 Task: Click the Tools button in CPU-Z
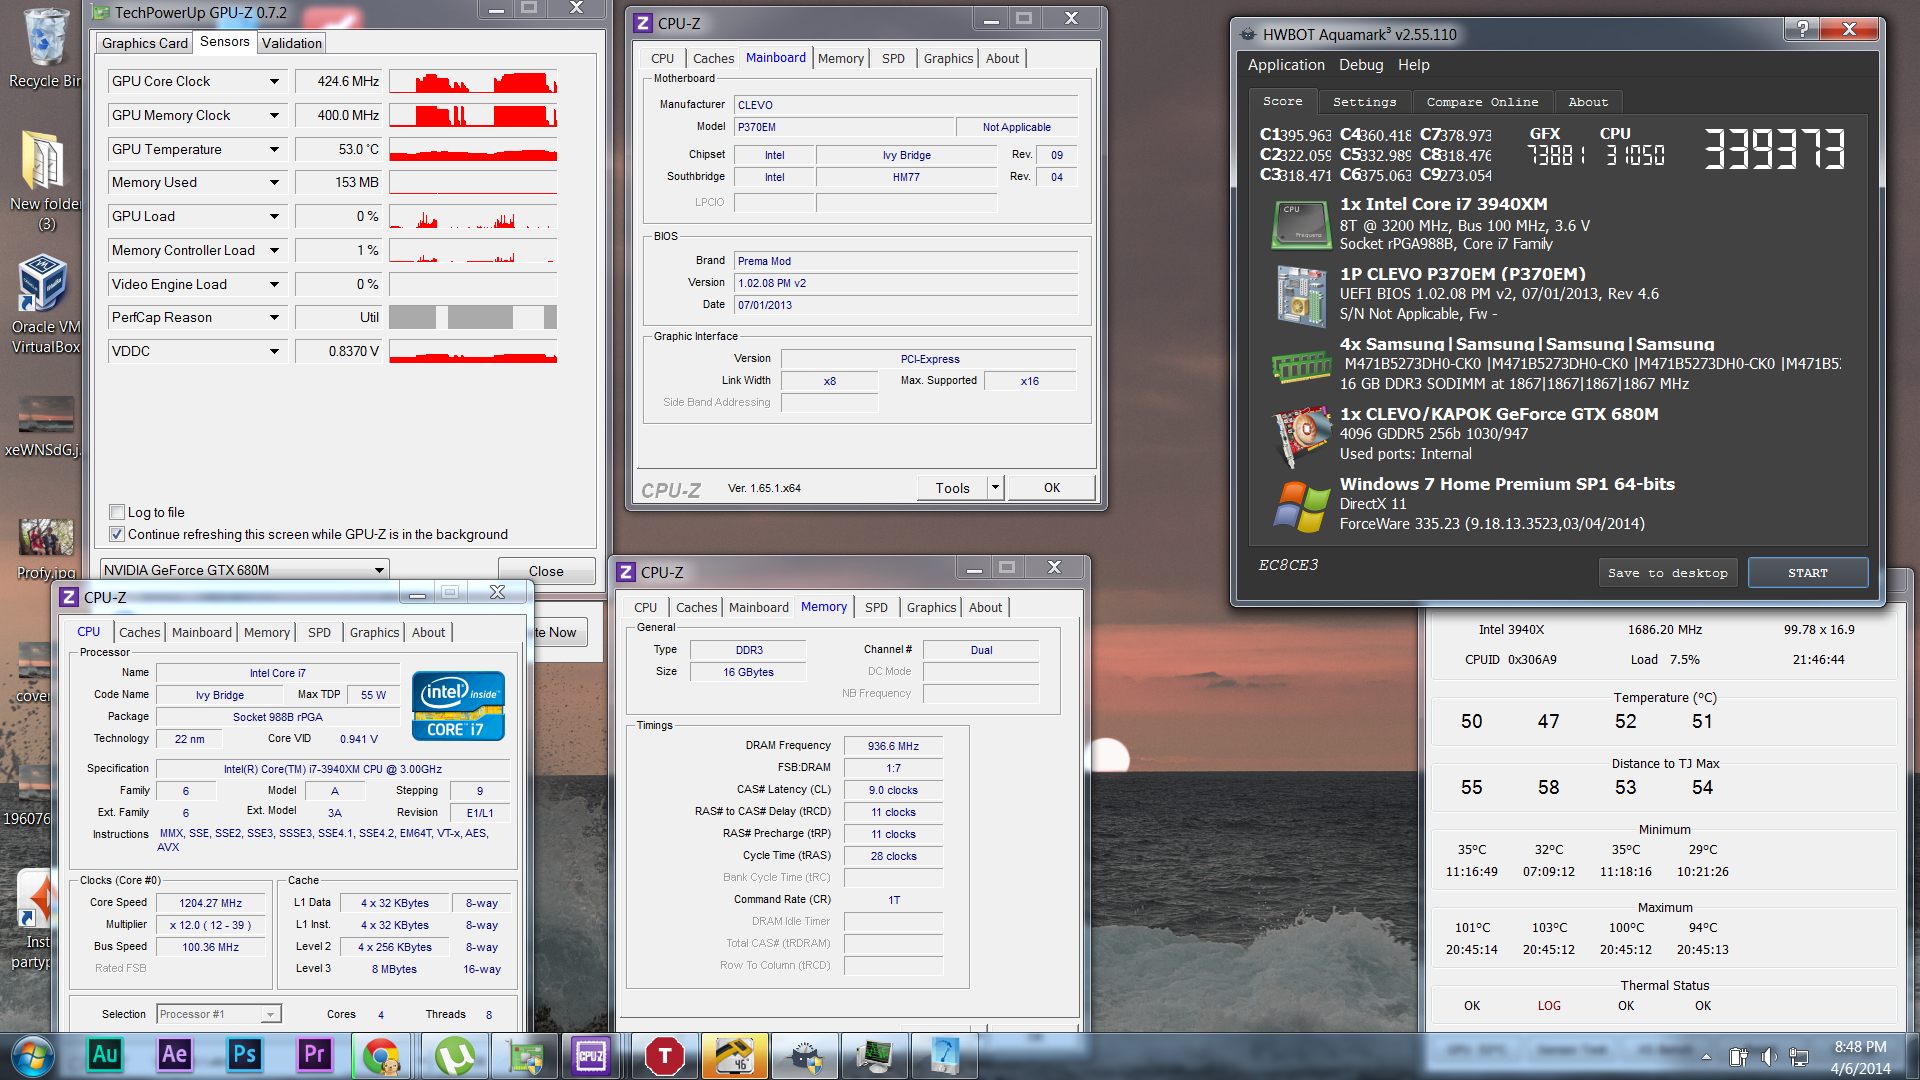pos(952,487)
